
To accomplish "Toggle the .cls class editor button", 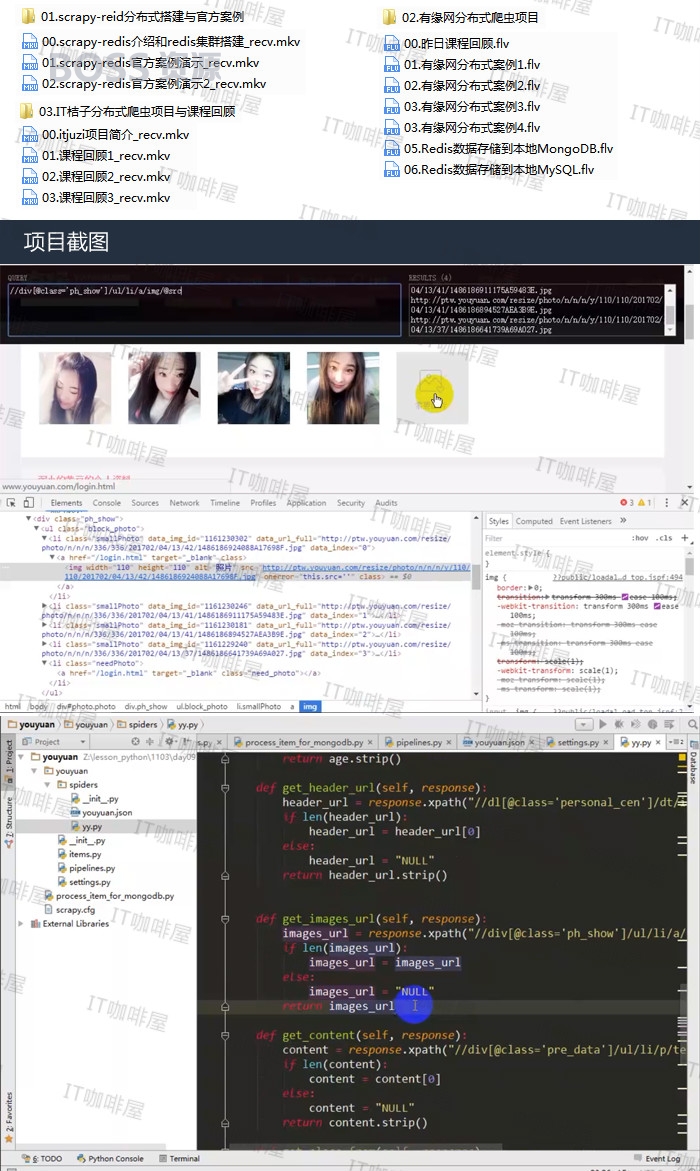I will click(x=664, y=538).
